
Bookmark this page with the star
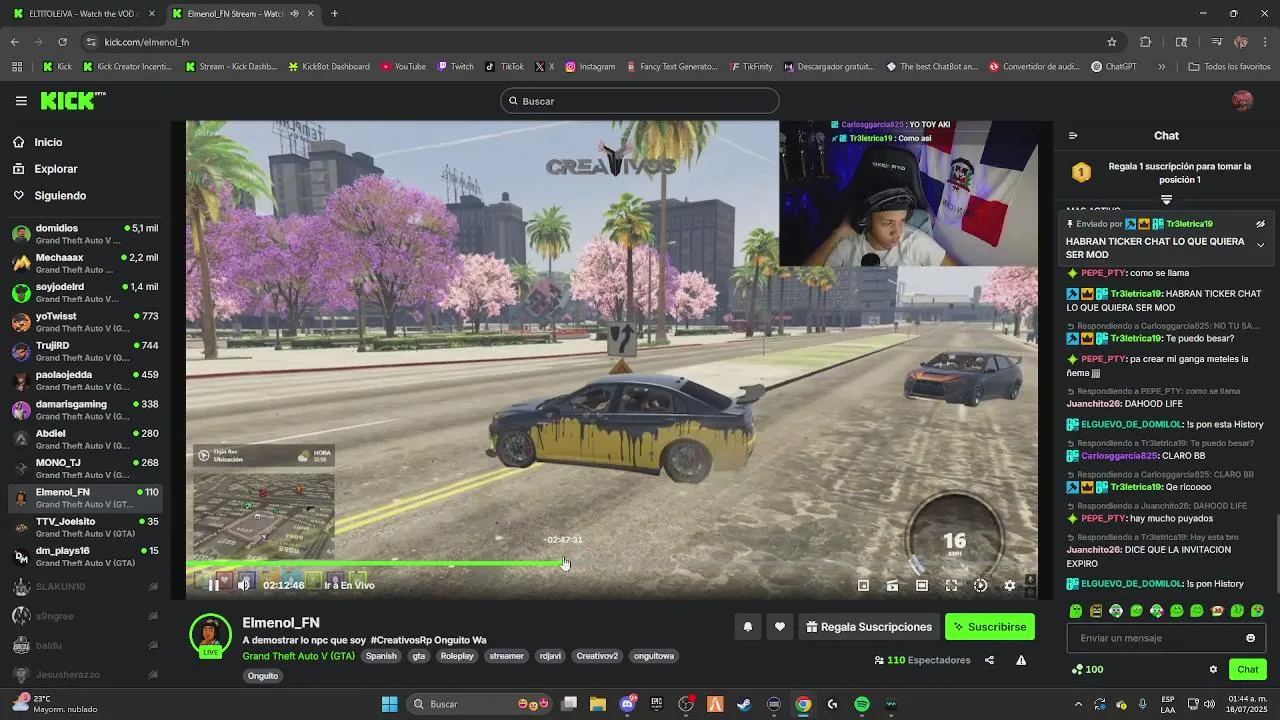pyautogui.click(x=1111, y=42)
